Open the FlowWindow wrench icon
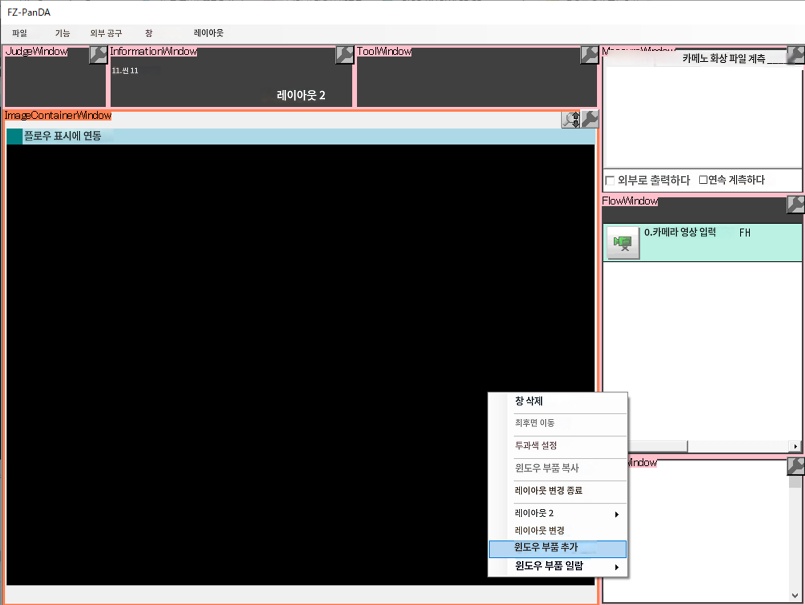The image size is (805, 605). 796,204
